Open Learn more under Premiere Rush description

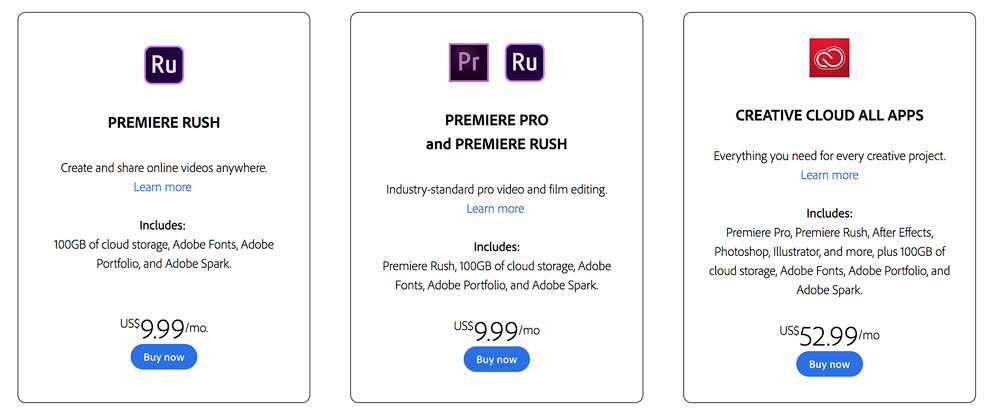(162, 187)
